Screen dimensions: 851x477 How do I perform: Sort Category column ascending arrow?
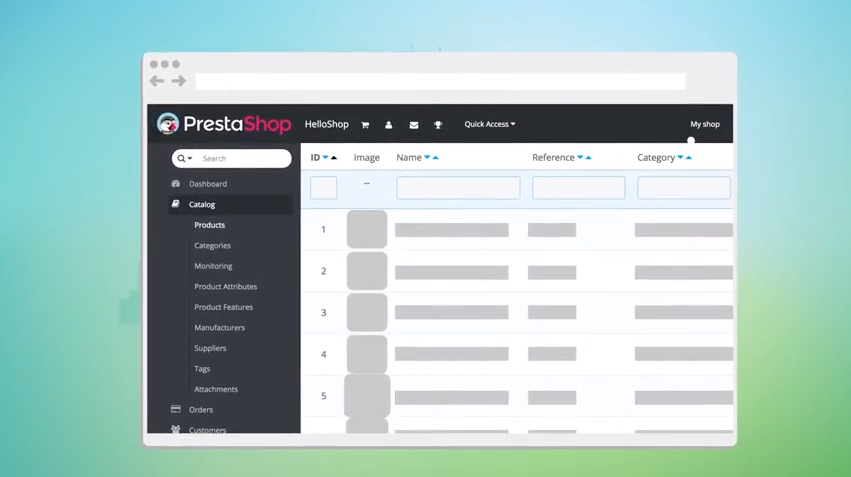pyautogui.click(x=689, y=157)
